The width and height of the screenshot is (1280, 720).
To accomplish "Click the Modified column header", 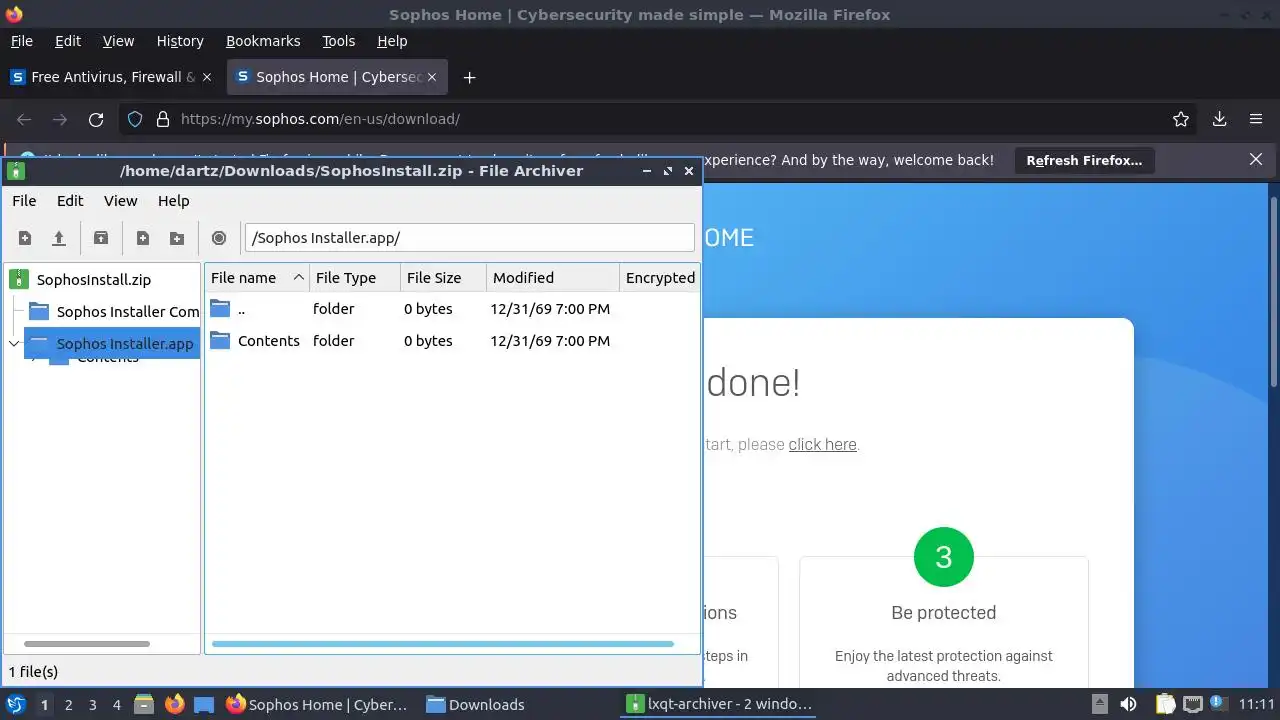I will (x=552, y=278).
